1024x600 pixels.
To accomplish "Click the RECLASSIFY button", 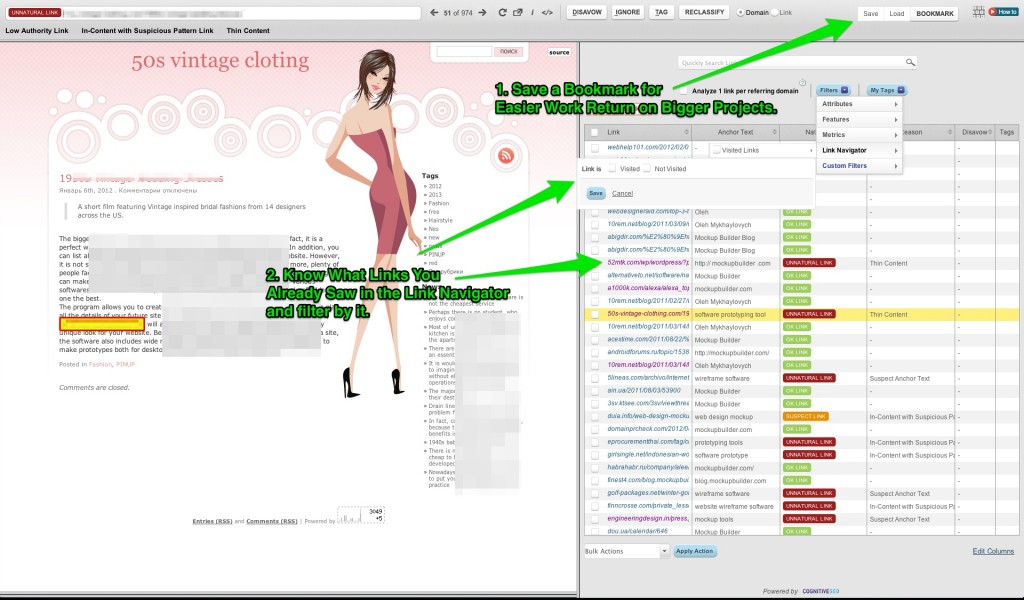I will 704,12.
